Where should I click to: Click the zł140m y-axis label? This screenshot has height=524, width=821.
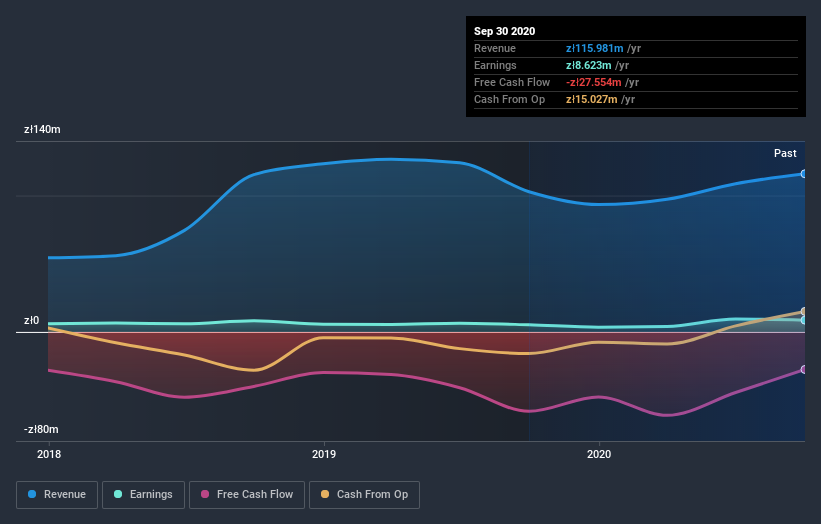(x=42, y=129)
